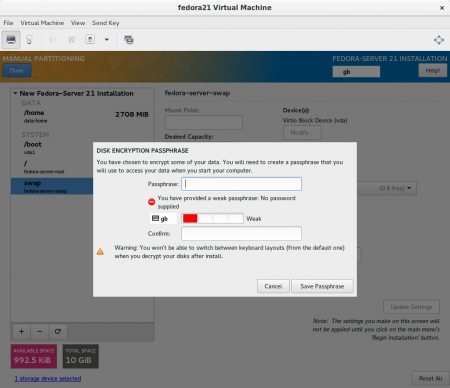Add a new mount point plus button
This screenshot has width=450, height=388.
point(21,331)
